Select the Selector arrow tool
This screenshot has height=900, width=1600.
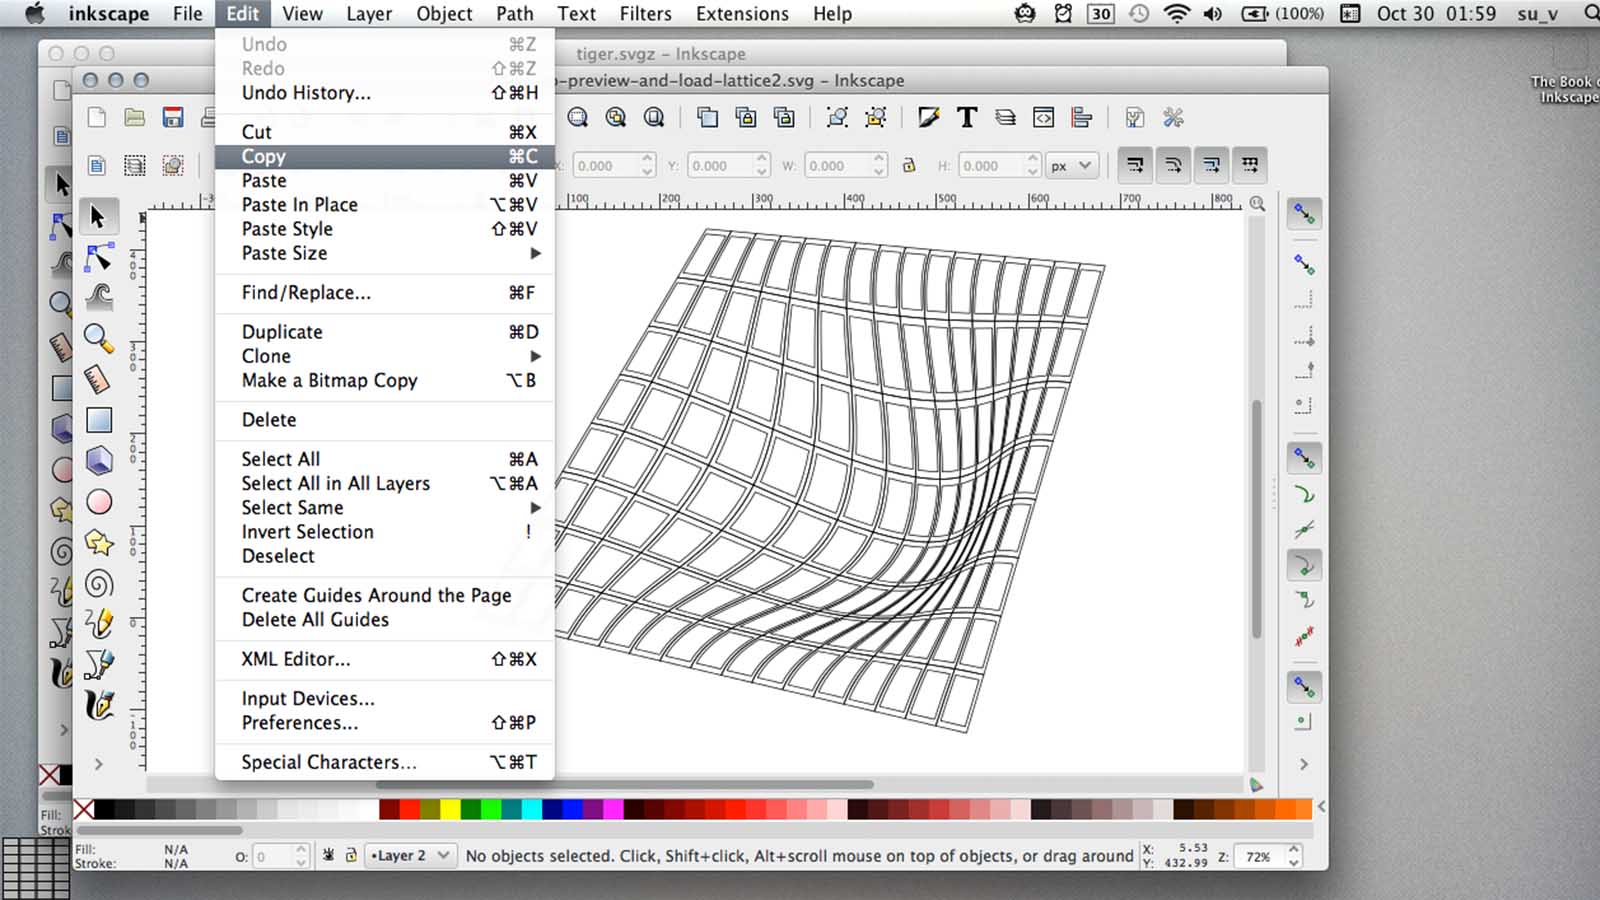tap(98, 217)
